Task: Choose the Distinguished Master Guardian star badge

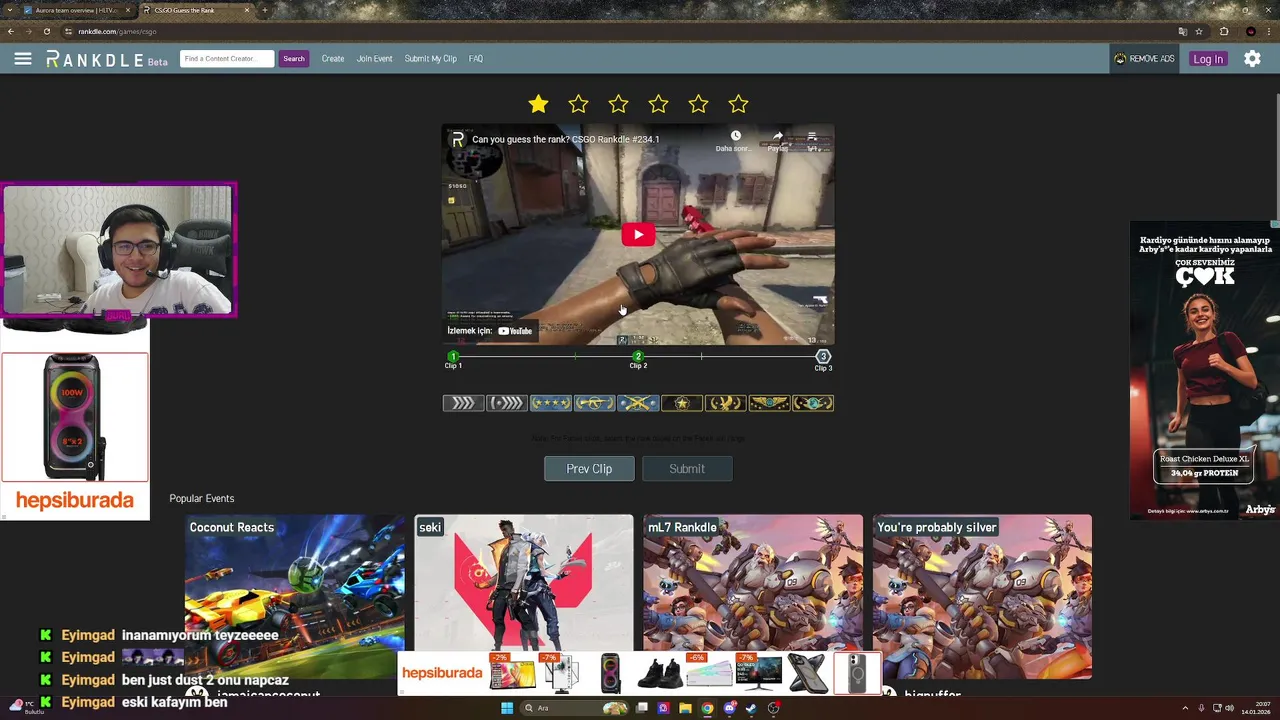Action: (x=682, y=403)
